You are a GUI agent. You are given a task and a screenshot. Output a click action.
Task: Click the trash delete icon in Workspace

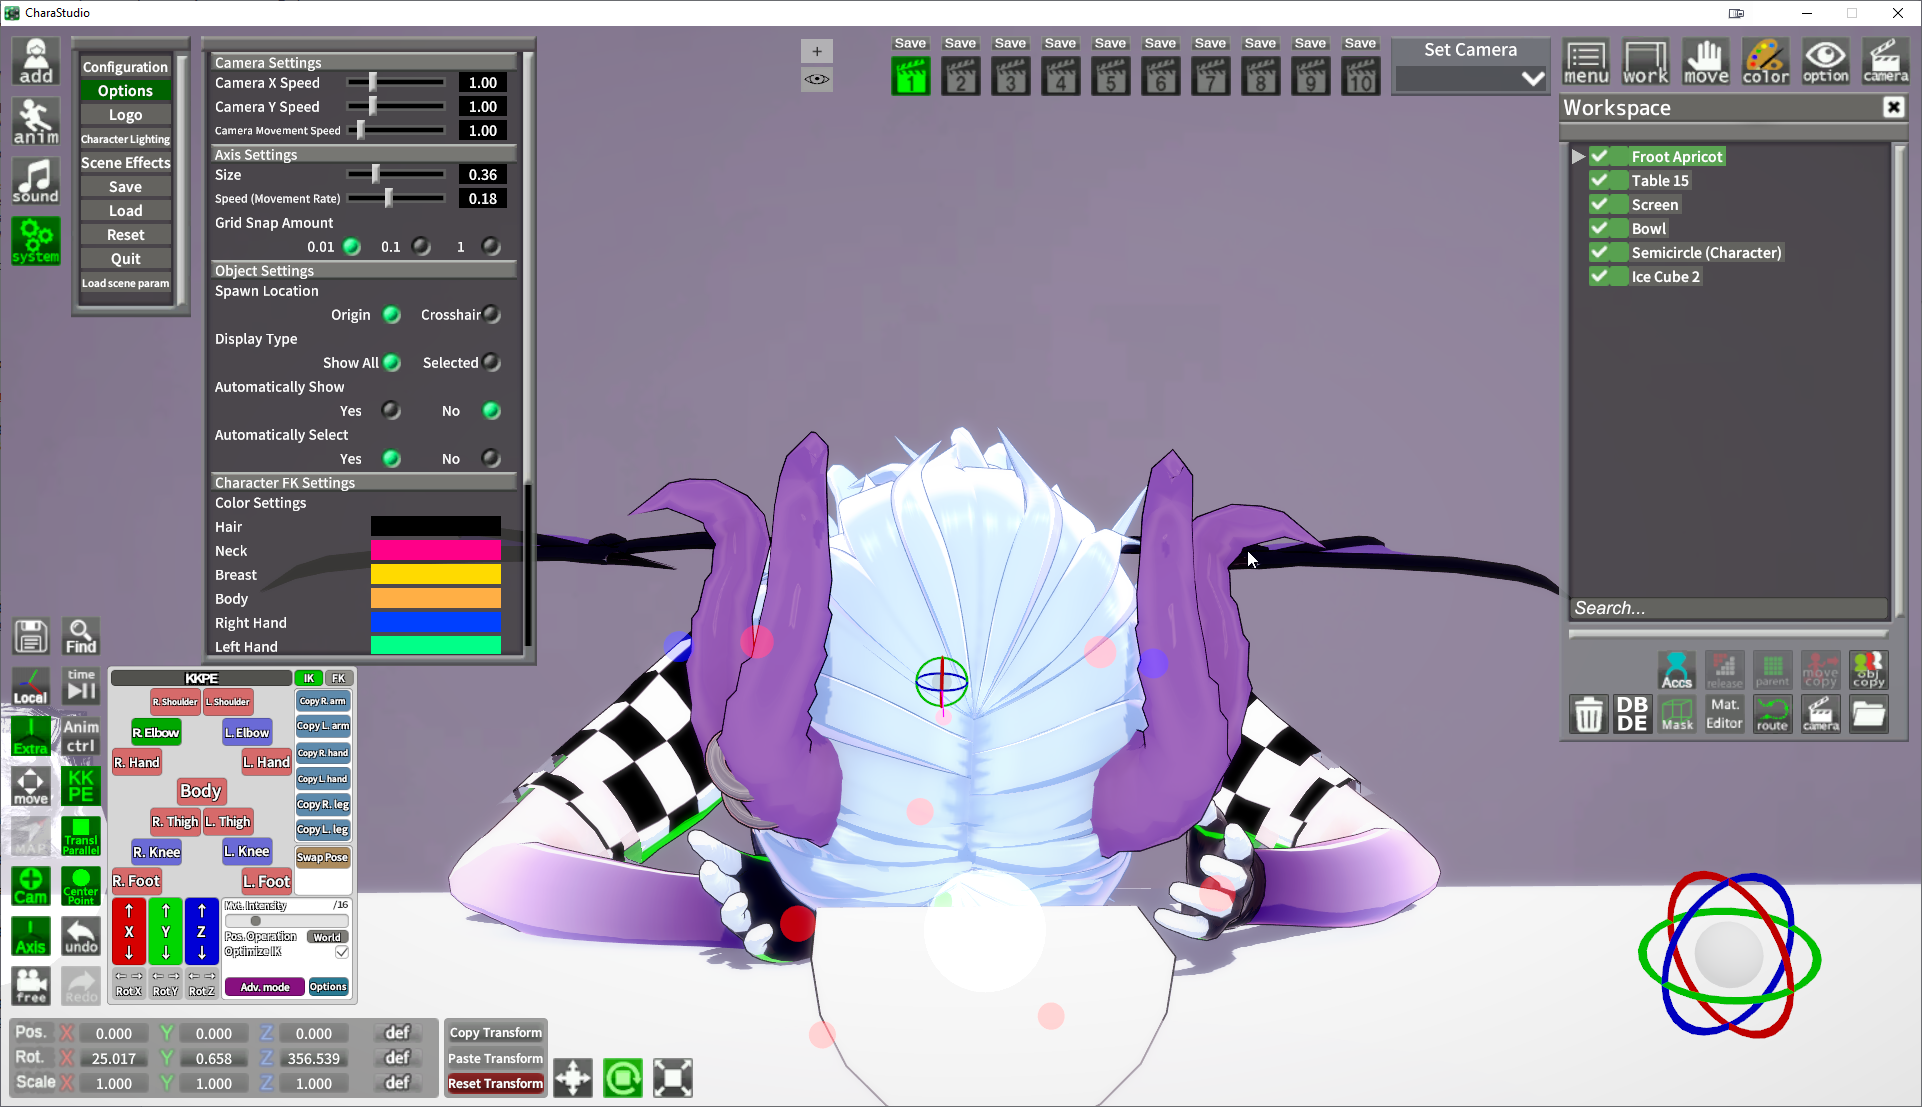pos(1588,714)
